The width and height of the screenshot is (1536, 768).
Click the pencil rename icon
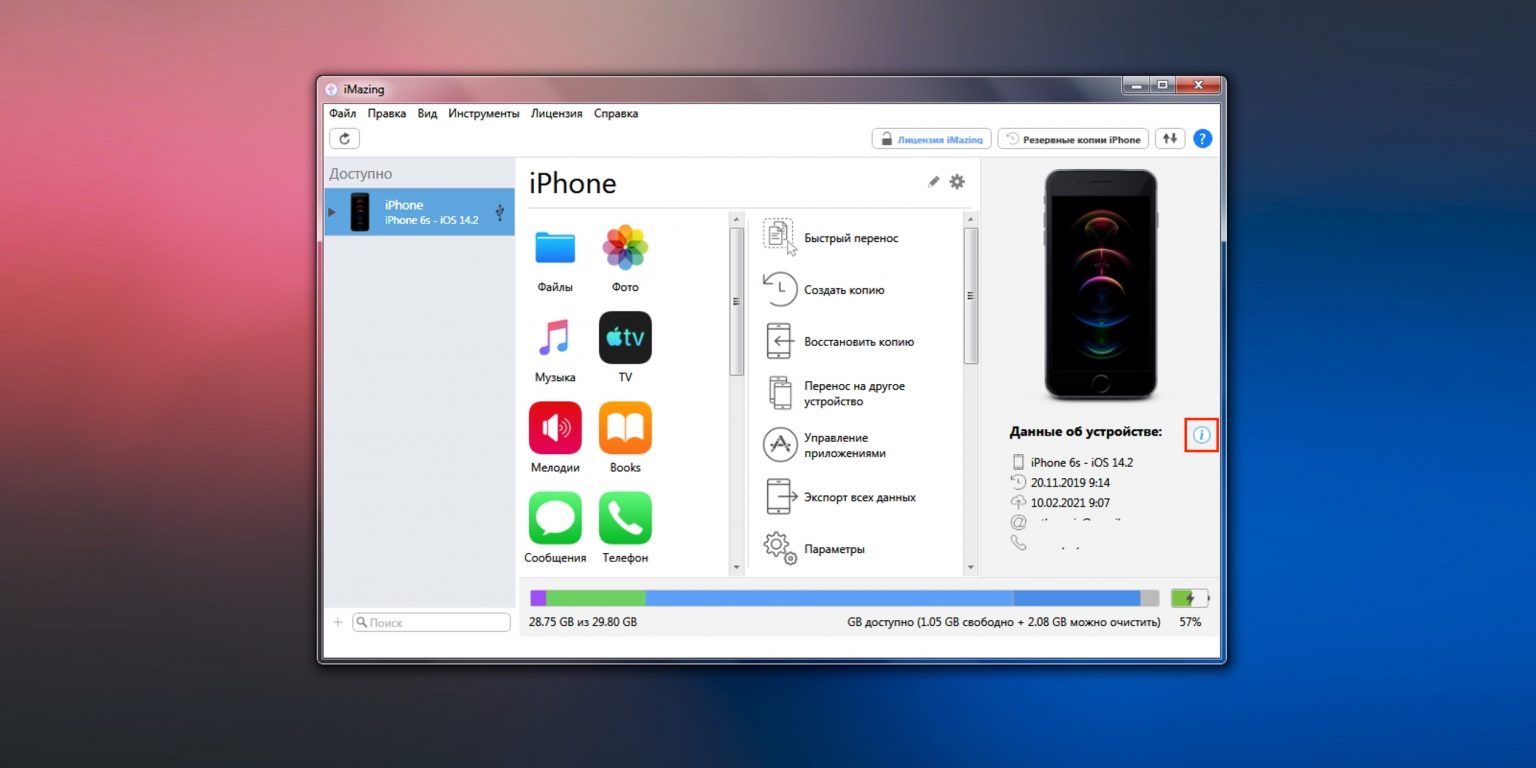click(933, 182)
